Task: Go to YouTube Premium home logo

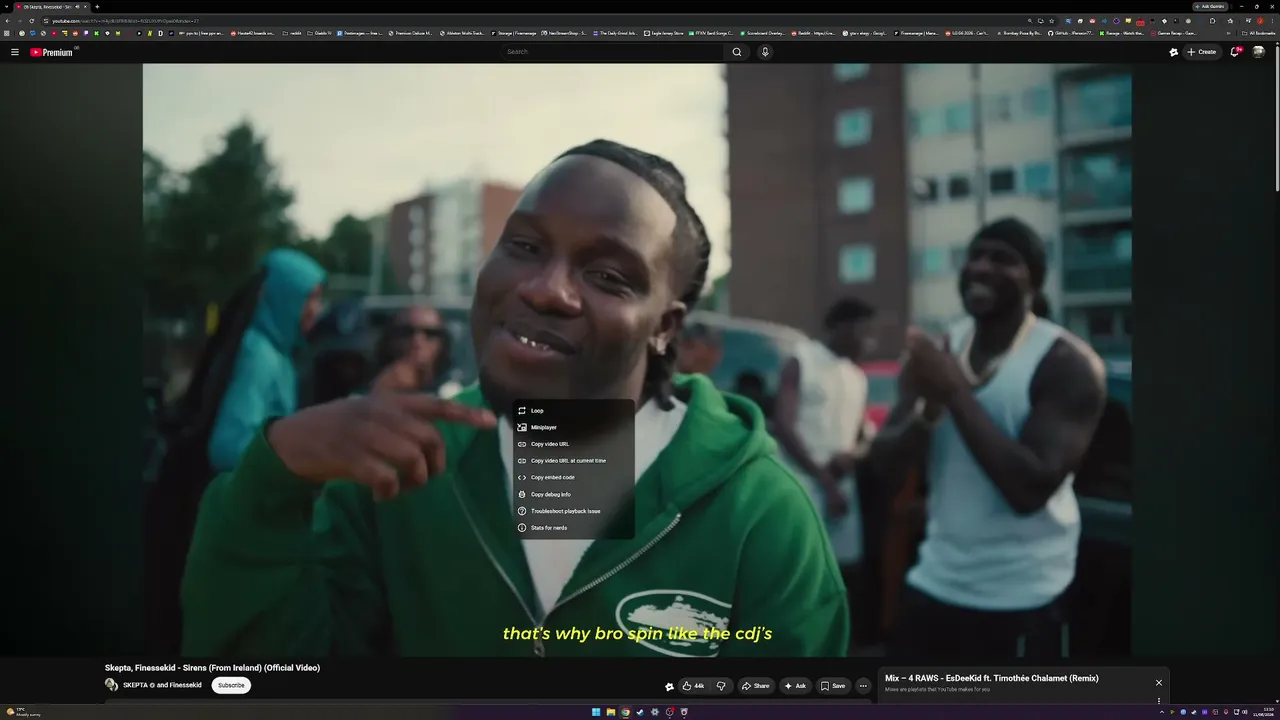Action: (x=52, y=52)
